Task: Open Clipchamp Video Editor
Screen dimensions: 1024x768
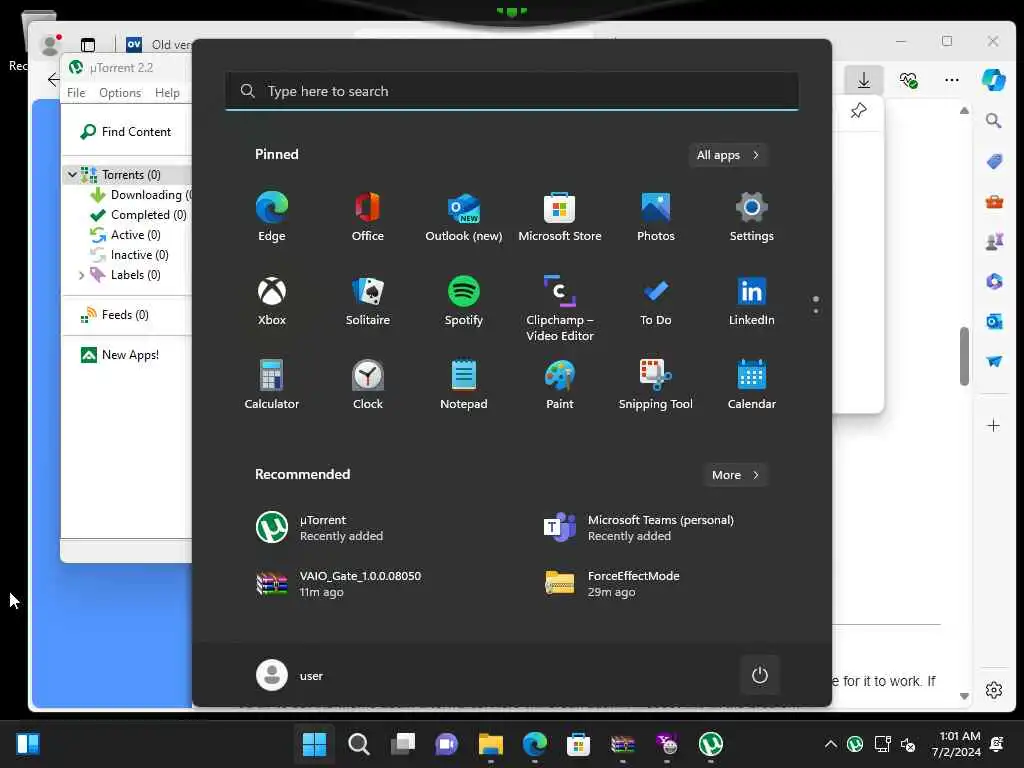Action: click(x=560, y=308)
